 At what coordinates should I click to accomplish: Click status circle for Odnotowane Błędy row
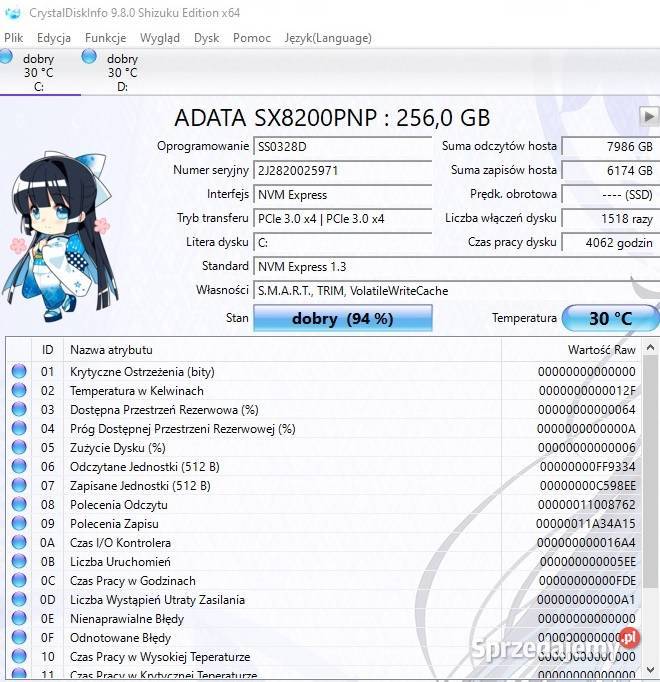tap(19, 638)
